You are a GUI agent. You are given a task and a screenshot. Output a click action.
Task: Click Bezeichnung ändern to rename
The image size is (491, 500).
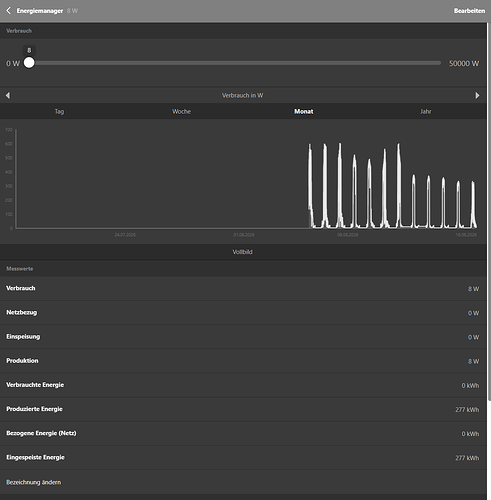click(34, 482)
